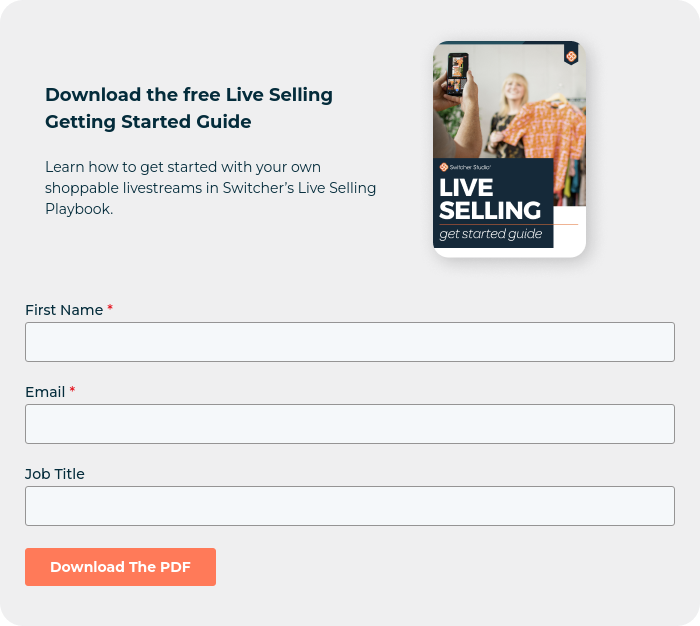Click the smartphone shown in the cover photo
The width and height of the screenshot is (700, 626).
tap(459, 74)
